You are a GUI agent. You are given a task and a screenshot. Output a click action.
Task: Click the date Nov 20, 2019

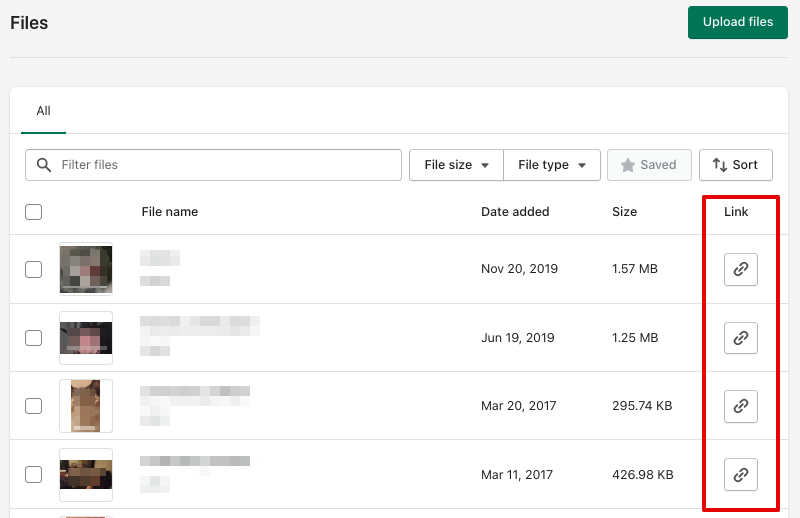coord(519,269)
